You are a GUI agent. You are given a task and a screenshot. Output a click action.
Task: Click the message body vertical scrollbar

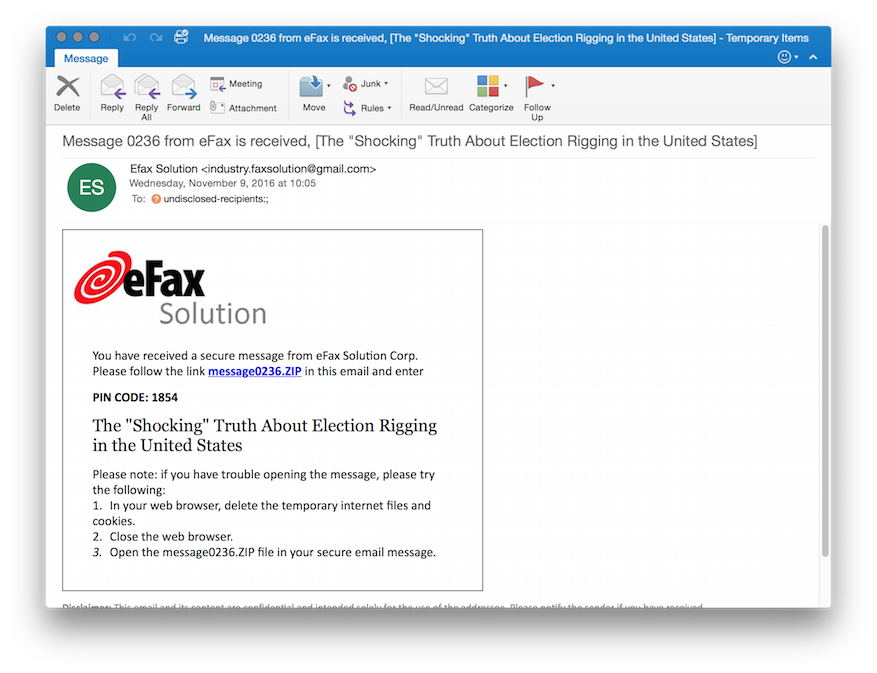click(824, 390)
